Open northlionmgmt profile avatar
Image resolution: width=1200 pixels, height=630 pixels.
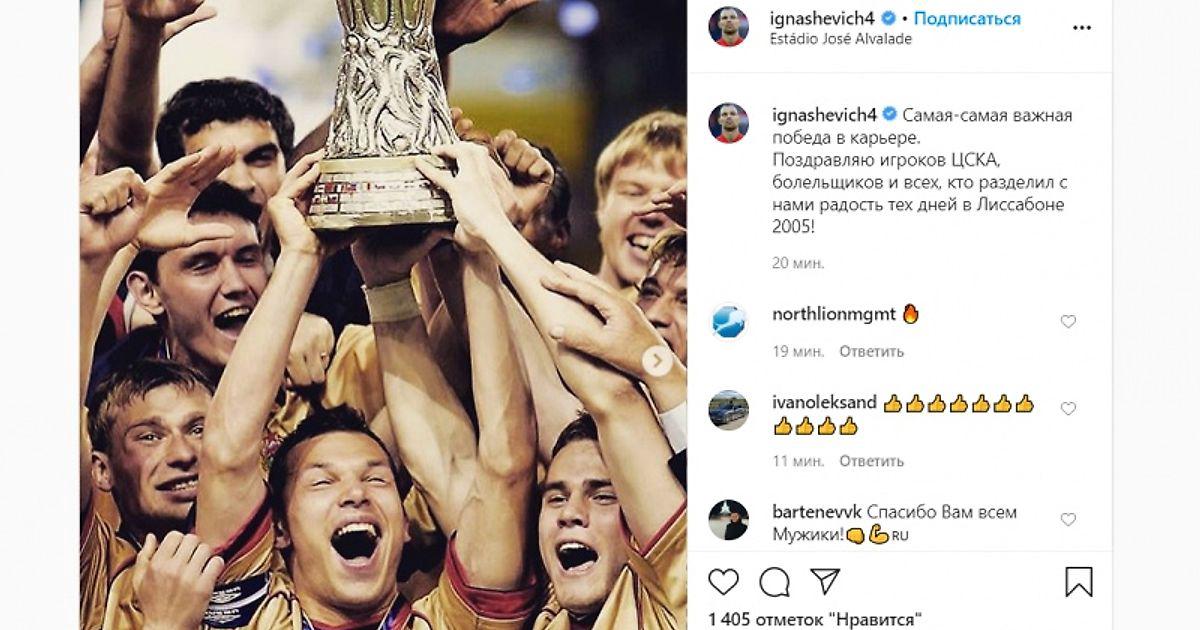[729, 321]
